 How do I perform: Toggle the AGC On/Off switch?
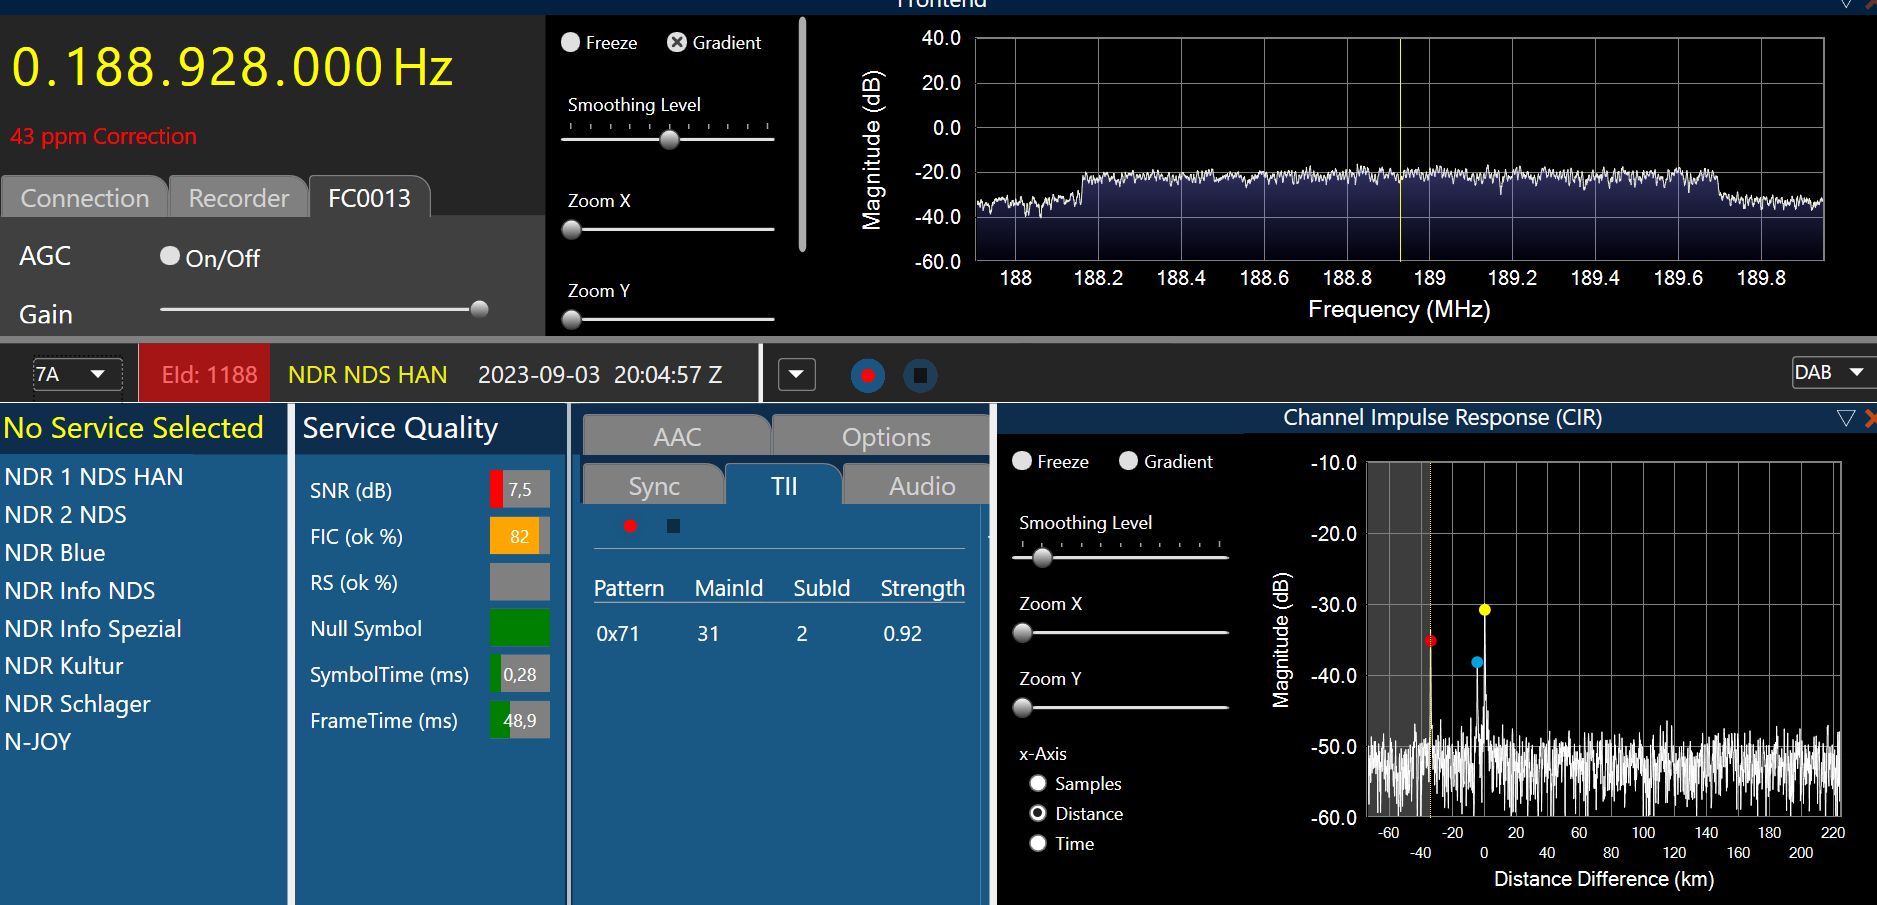[170, 256]
